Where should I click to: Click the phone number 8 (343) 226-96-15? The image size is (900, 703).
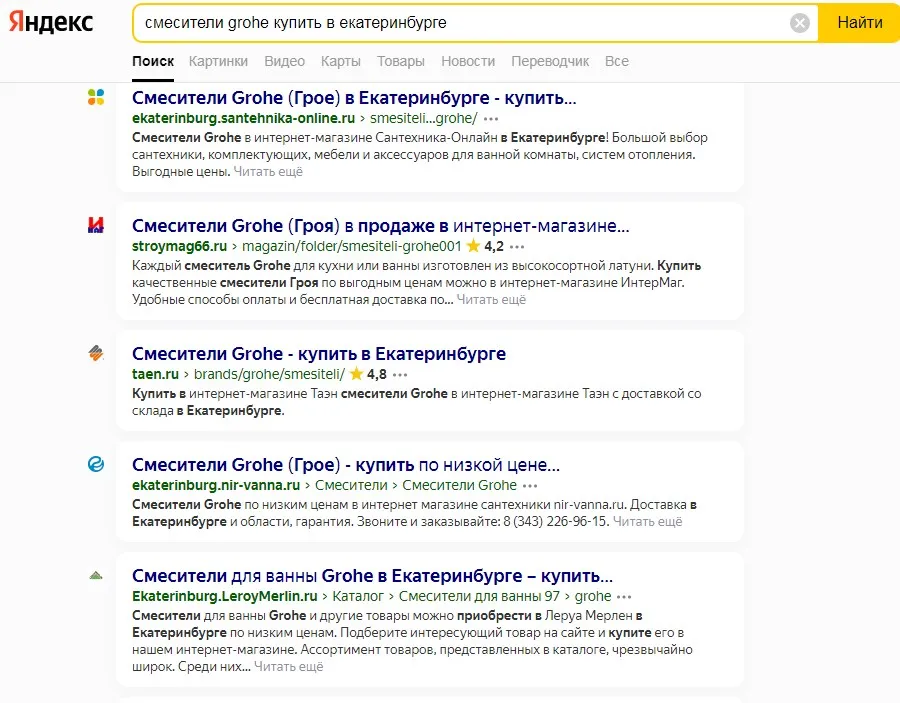(x=555, y=522)
